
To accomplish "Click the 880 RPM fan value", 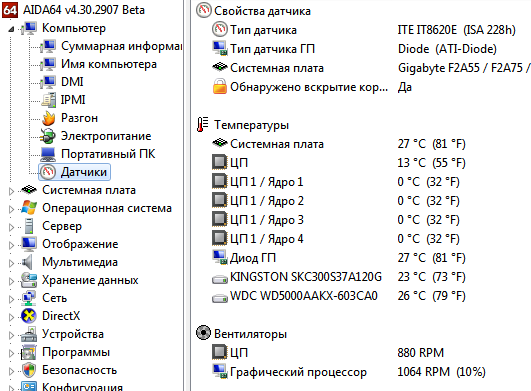I will (421, 352).
